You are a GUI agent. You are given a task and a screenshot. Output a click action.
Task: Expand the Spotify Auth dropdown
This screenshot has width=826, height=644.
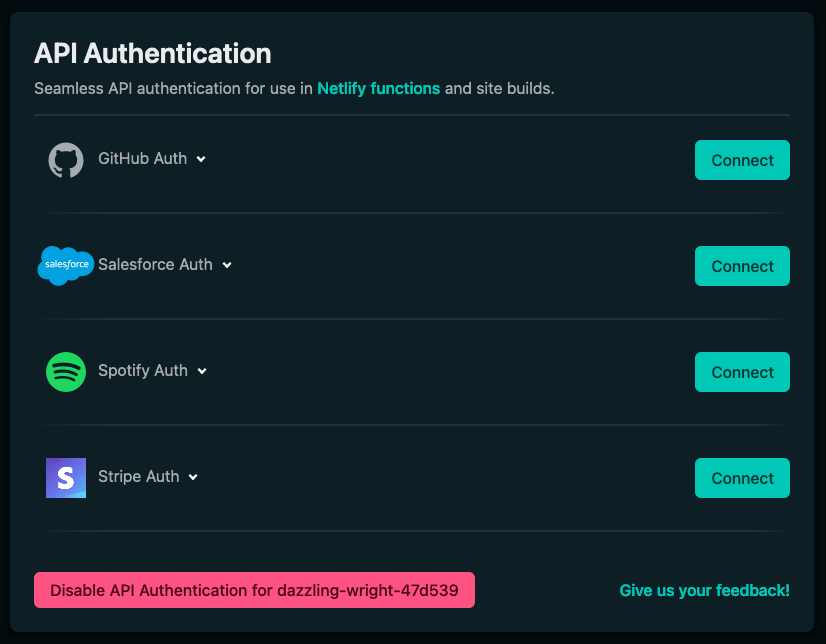point(201,371)
